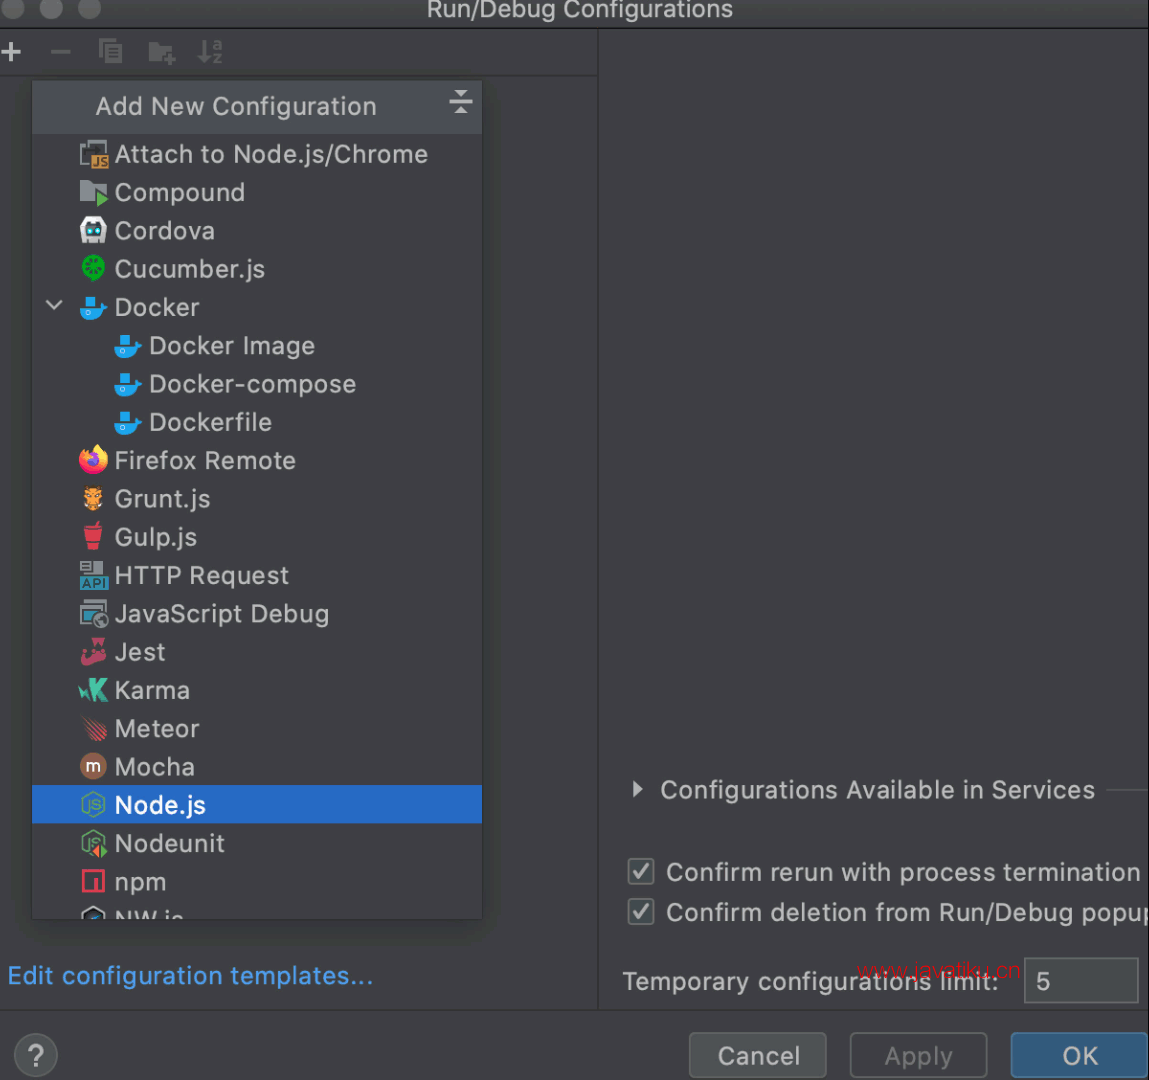
Task: Click the Attach to Node.js/Chrome icon
Action: click(93, 155)
